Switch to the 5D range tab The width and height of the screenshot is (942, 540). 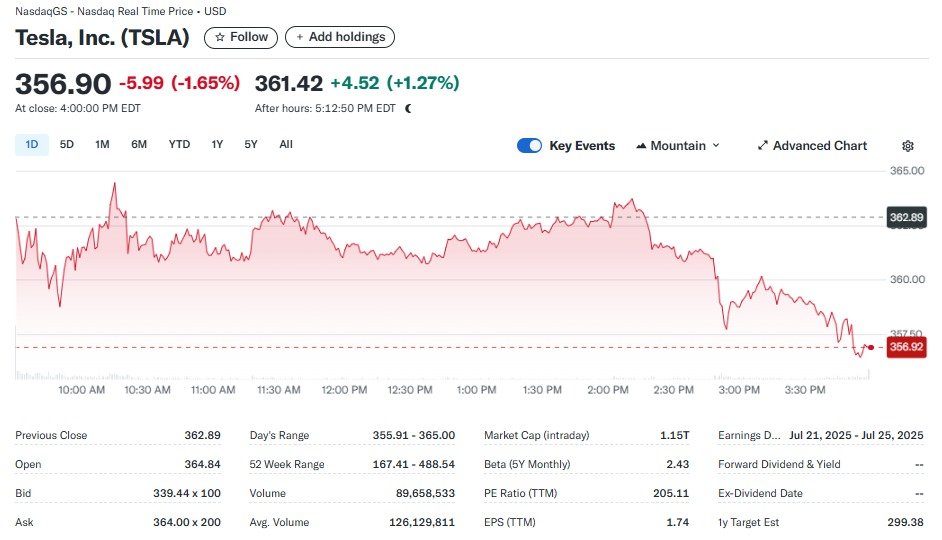point(67,144)
